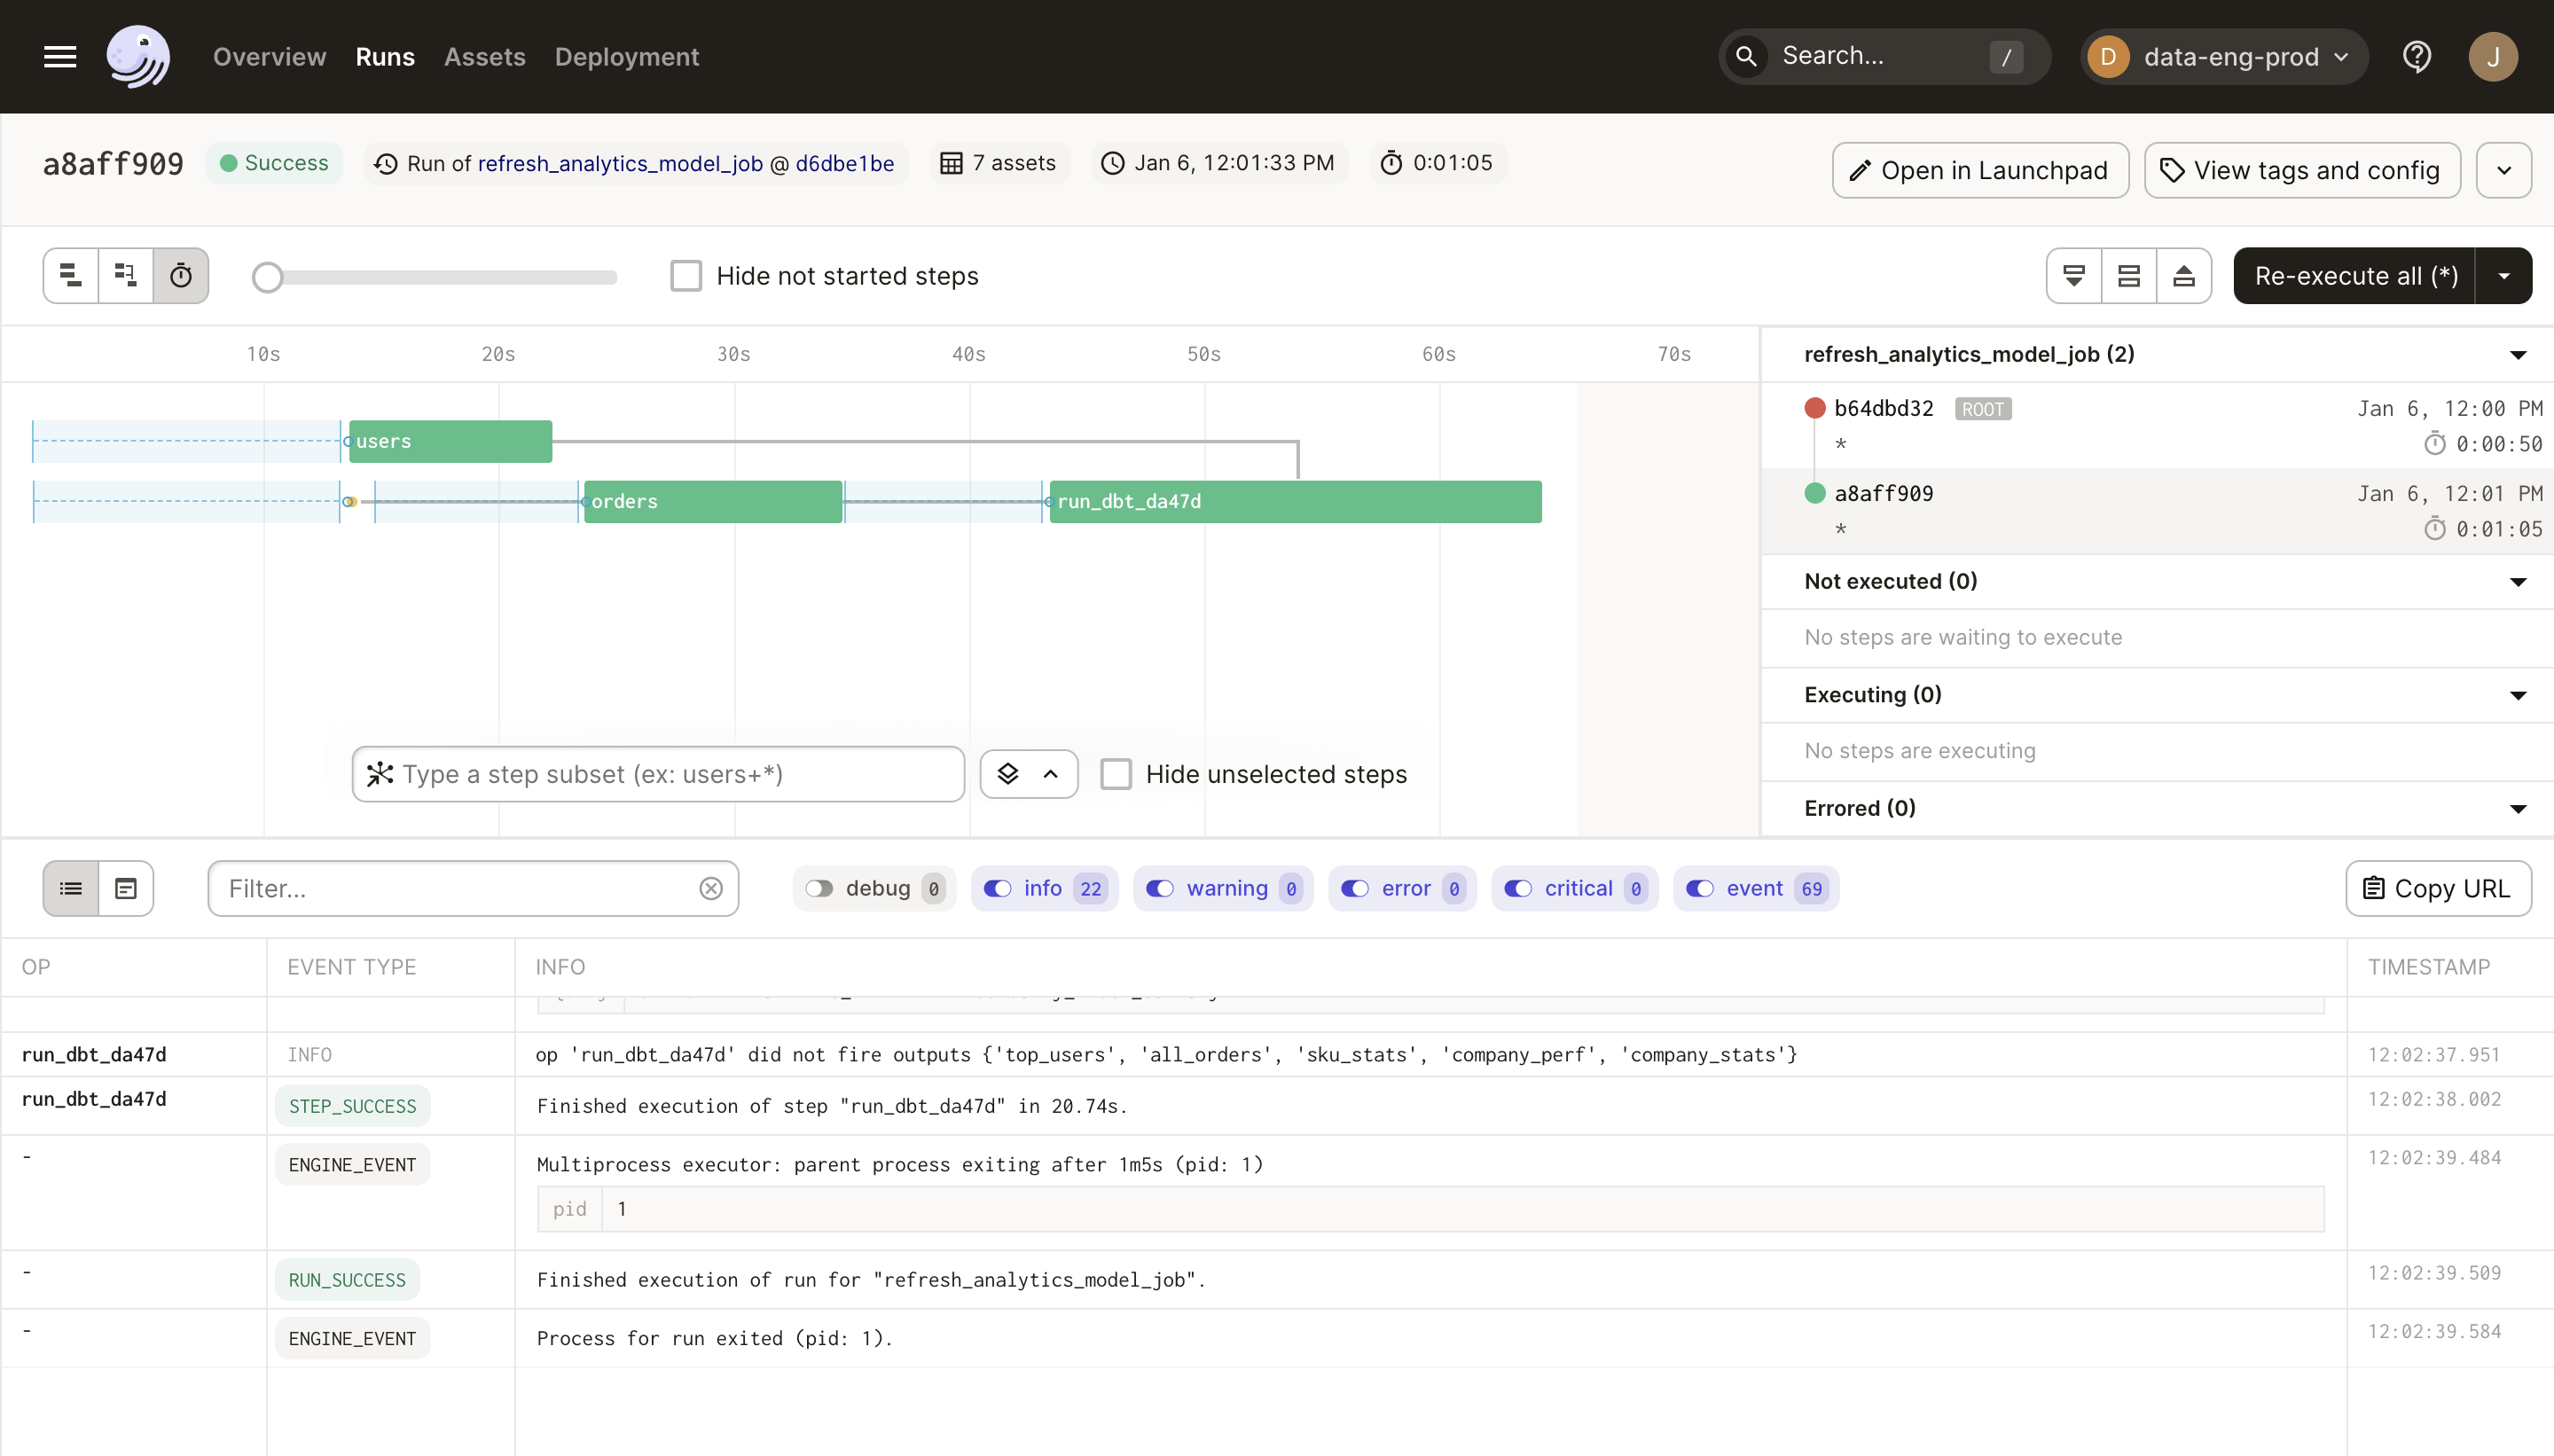Click the help question mark icon
The width and height of the screenshot is (2554, 1456).
pos(2416,57)
